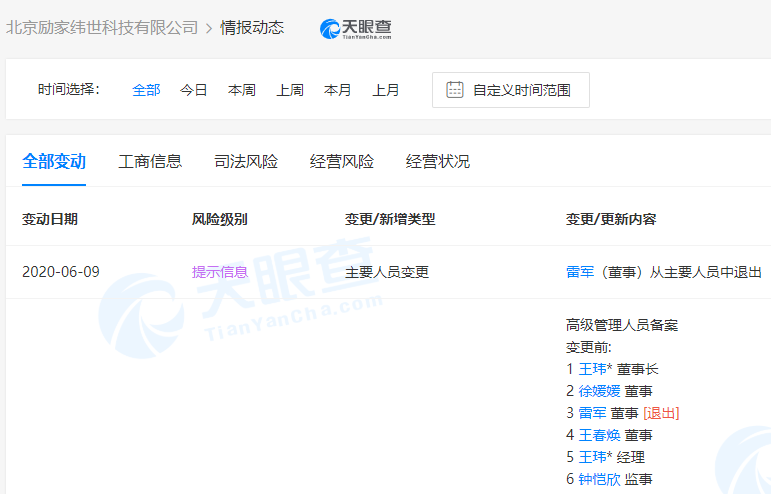The width and height of the screenshot is (771, 494).
Task: Click the date 2020-06-09
Action: (61, 272)
